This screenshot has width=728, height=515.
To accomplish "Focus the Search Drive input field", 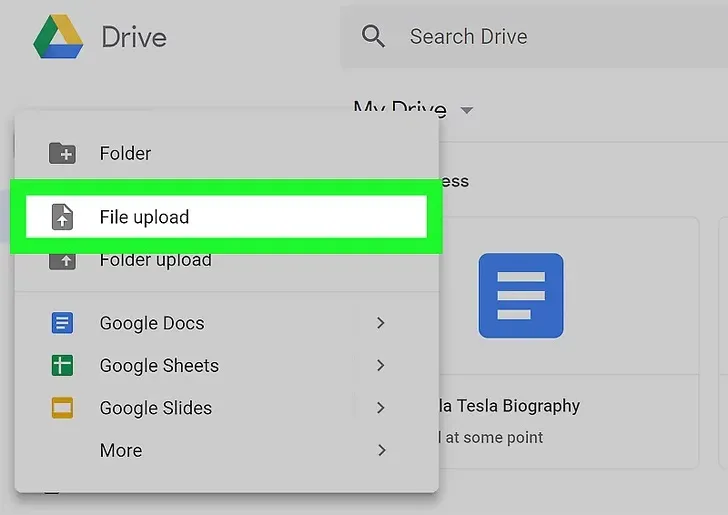I will point(534,37).
